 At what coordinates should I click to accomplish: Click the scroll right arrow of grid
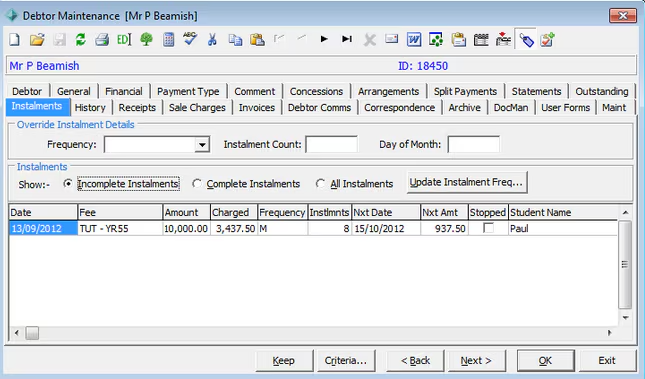click(610, 332)
